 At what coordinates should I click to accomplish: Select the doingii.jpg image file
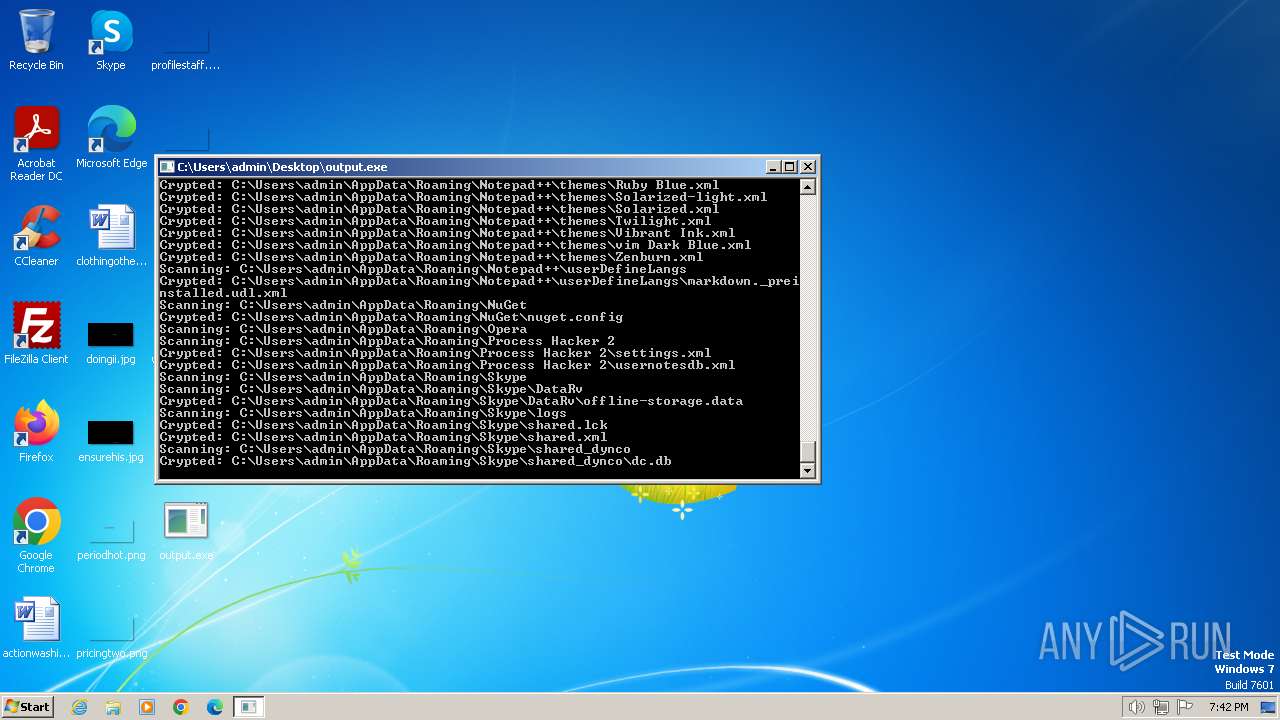[110, 341]
